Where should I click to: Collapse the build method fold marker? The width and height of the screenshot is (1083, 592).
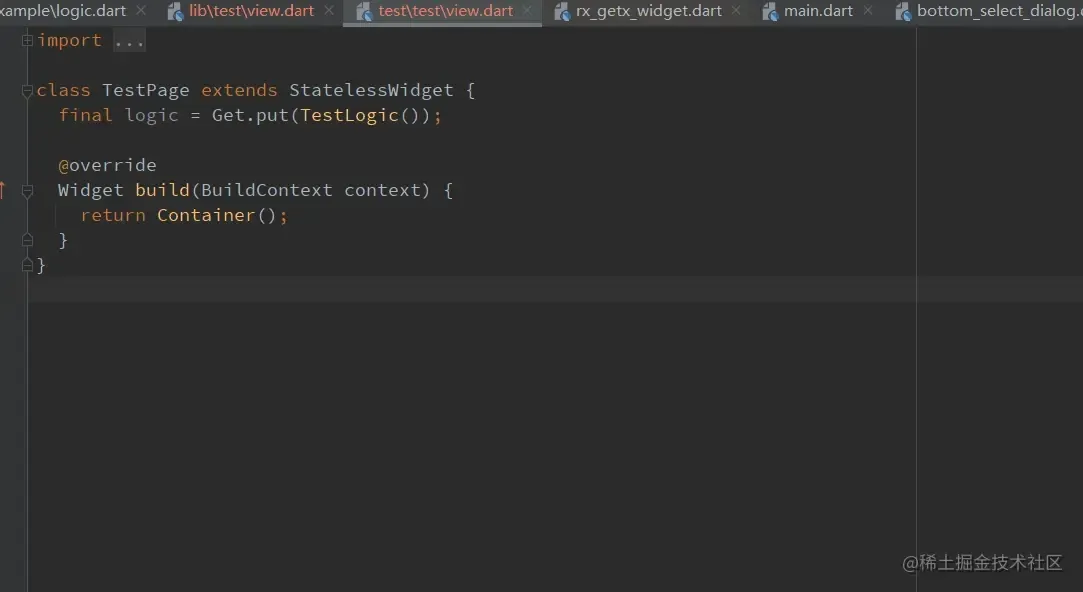pyautogui.click(x=27, y=191)
